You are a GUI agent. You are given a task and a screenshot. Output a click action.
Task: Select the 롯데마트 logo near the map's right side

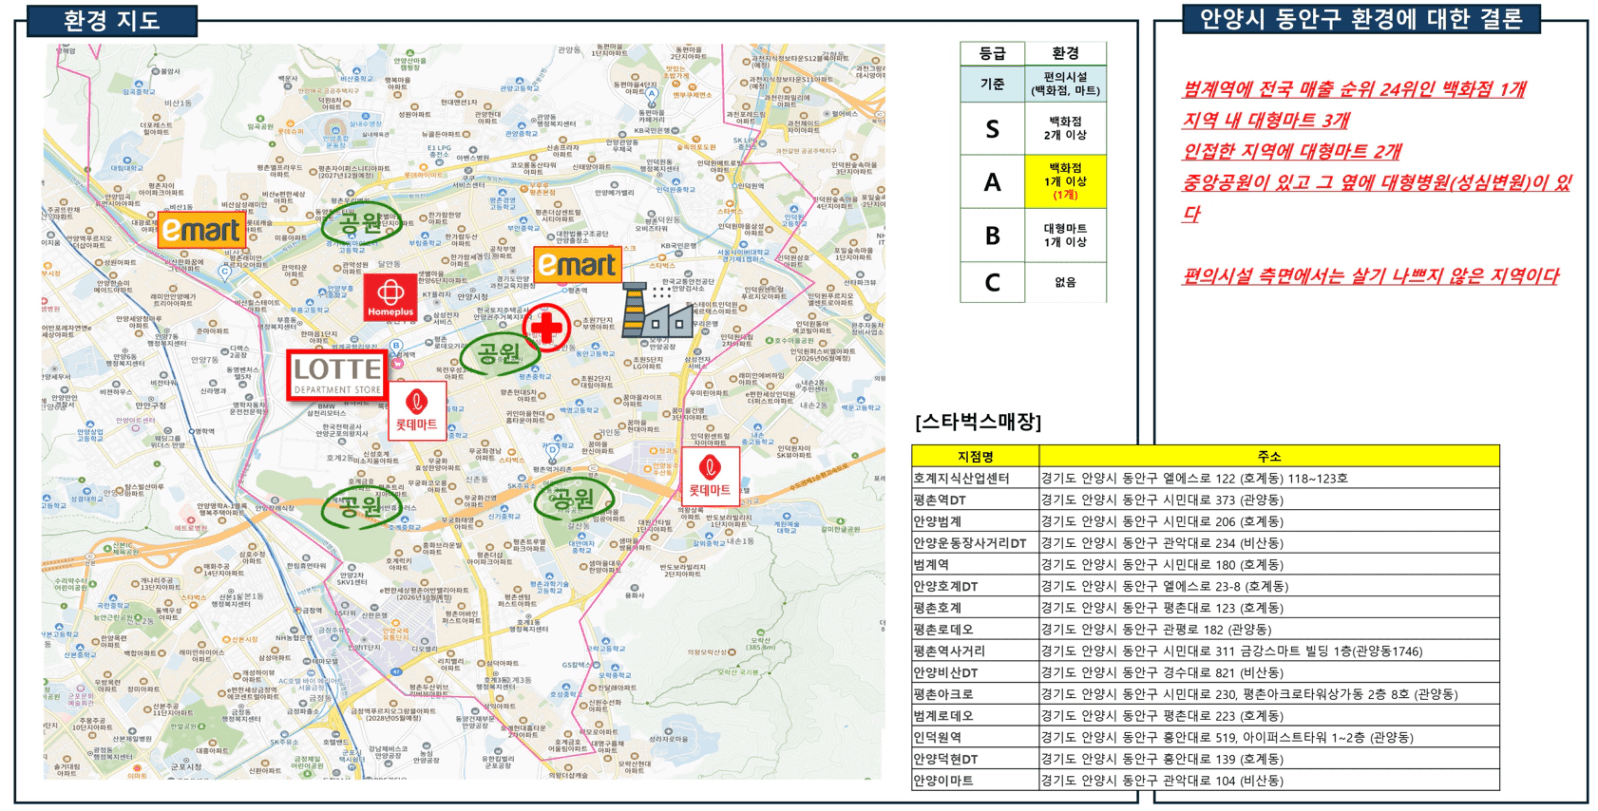tap(710, 476)
